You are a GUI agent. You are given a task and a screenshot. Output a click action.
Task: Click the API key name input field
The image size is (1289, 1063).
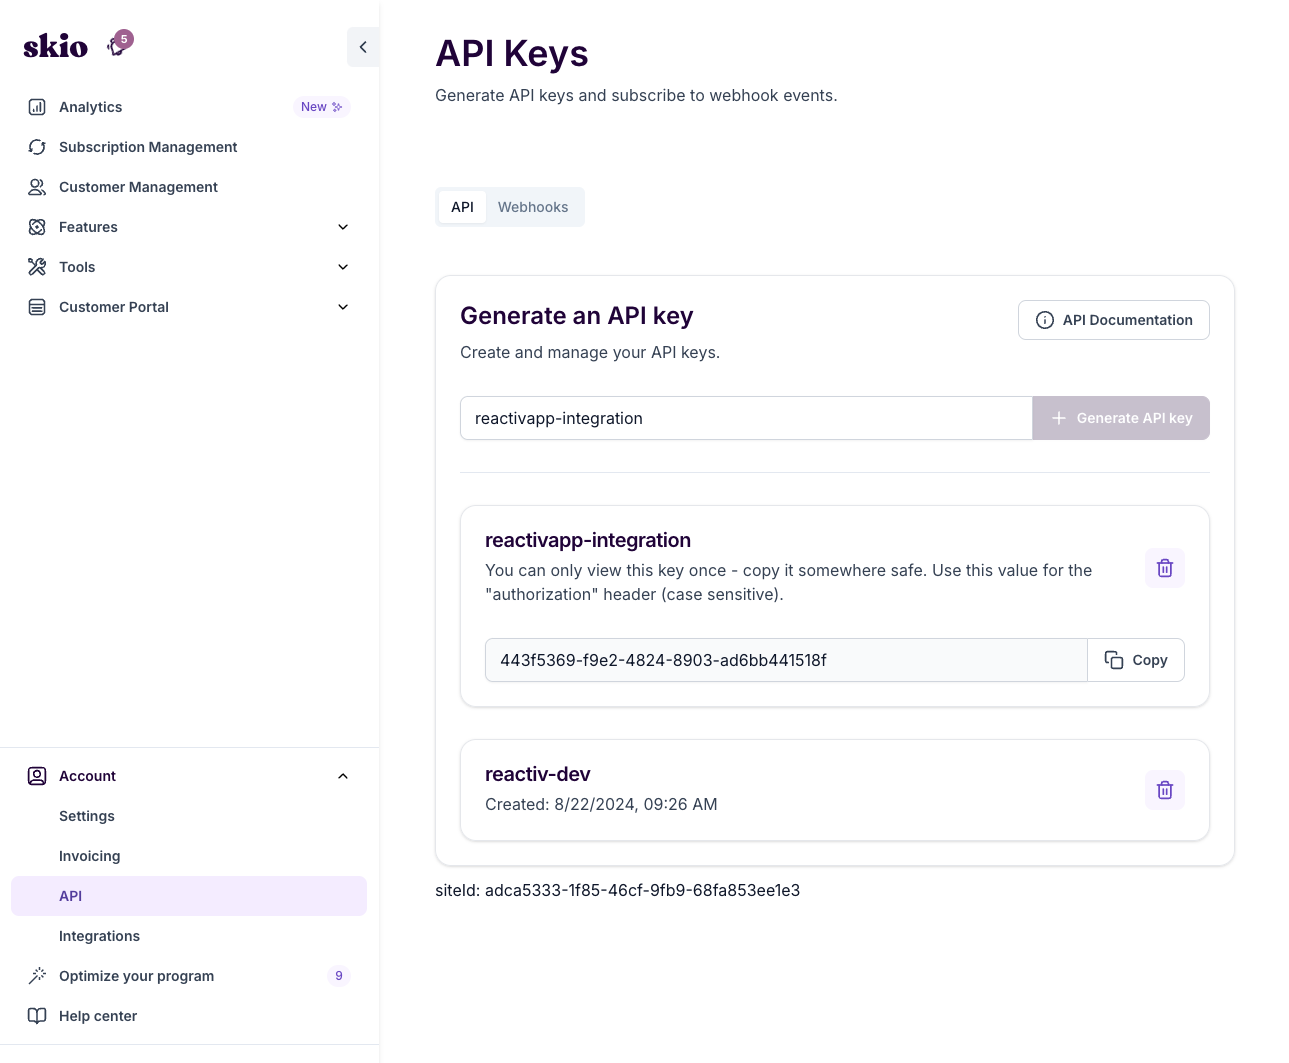(x=745, y=418)
